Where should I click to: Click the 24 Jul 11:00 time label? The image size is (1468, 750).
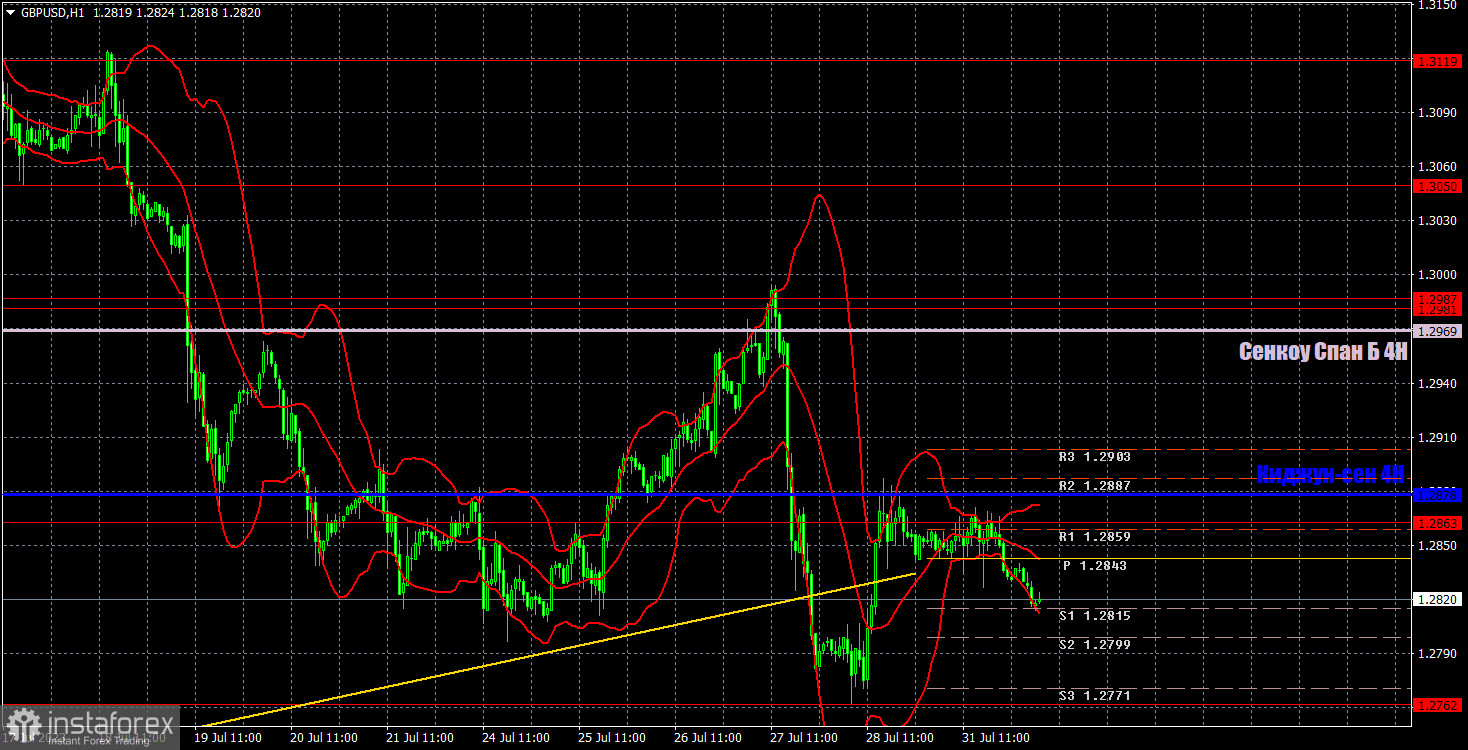pos(518,738)
